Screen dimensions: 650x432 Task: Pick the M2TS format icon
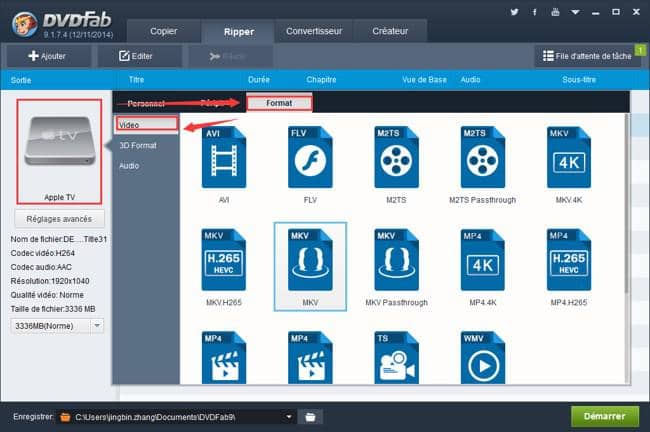click(x=396, y=157)
